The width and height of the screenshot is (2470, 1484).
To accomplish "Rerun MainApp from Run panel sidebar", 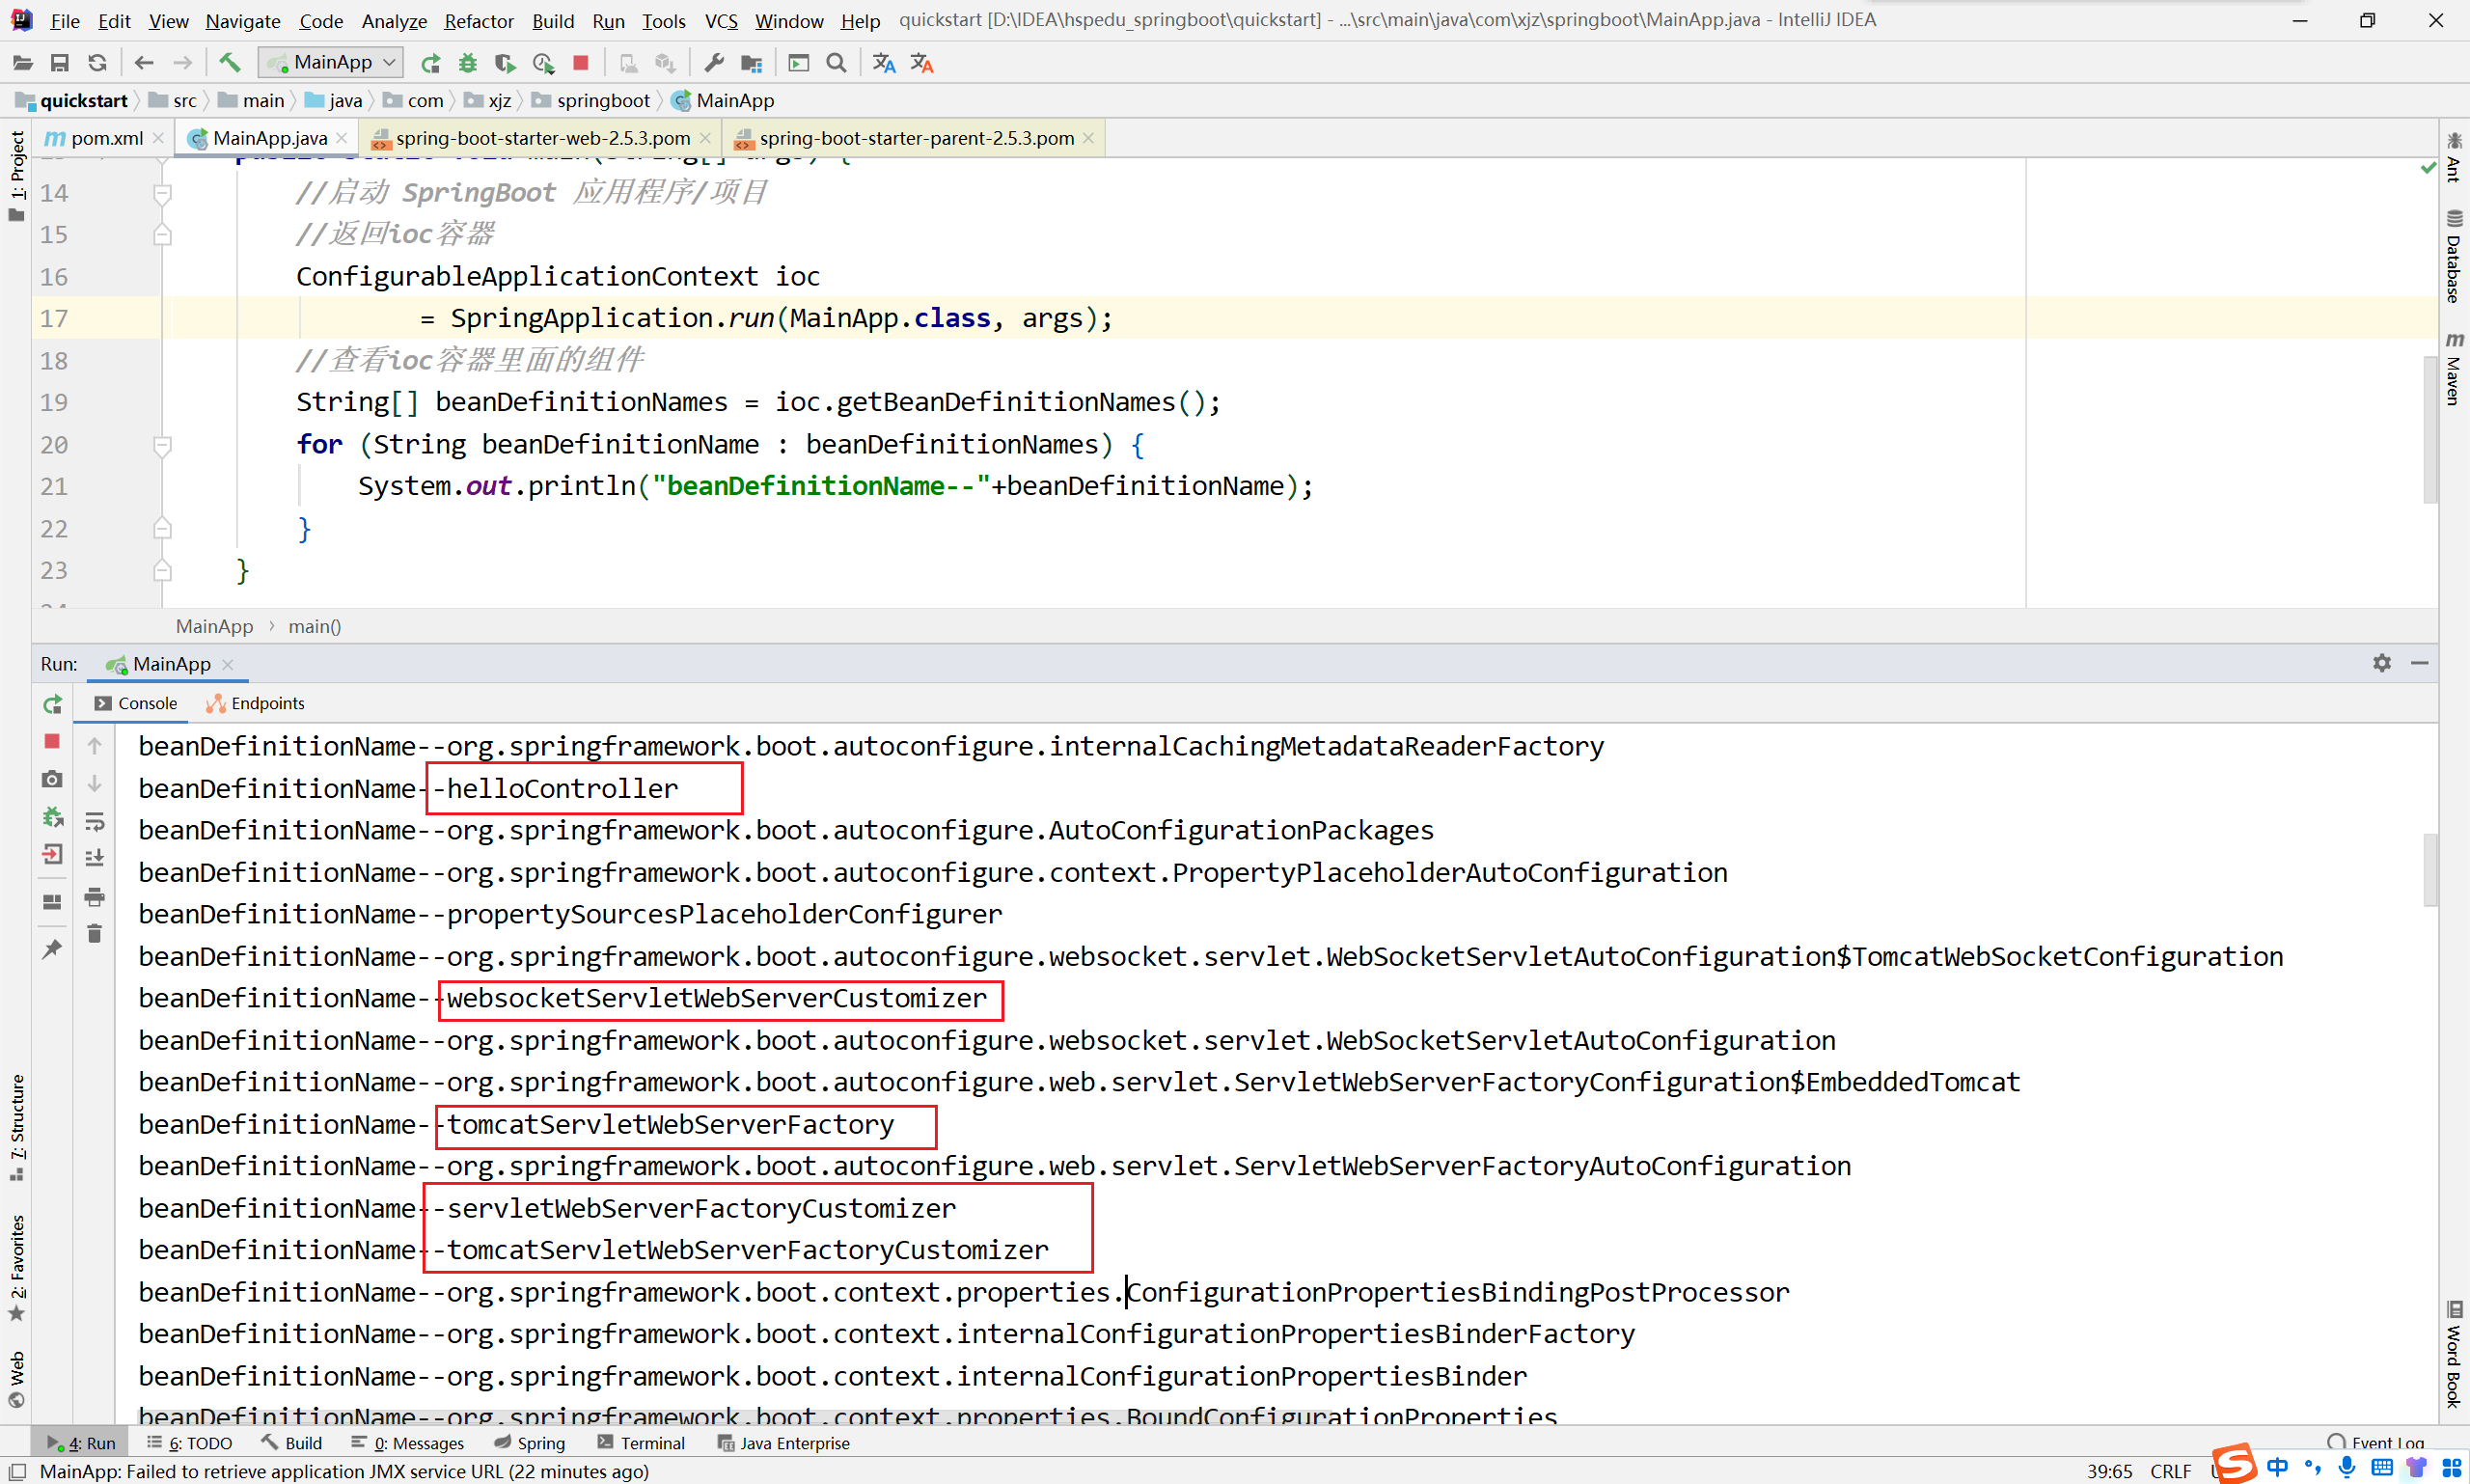I will [x=52, y=704].
